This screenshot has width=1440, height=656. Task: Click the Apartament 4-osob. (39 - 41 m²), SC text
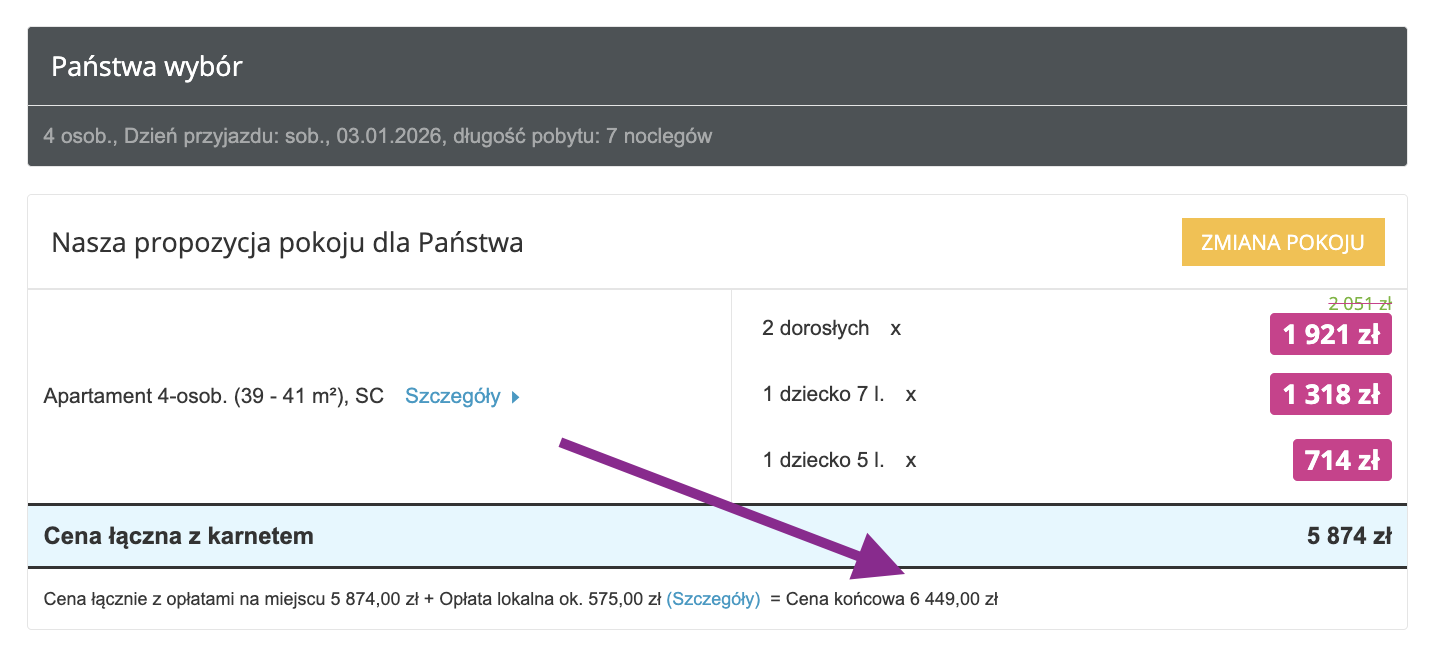click(x=214, y=396)
